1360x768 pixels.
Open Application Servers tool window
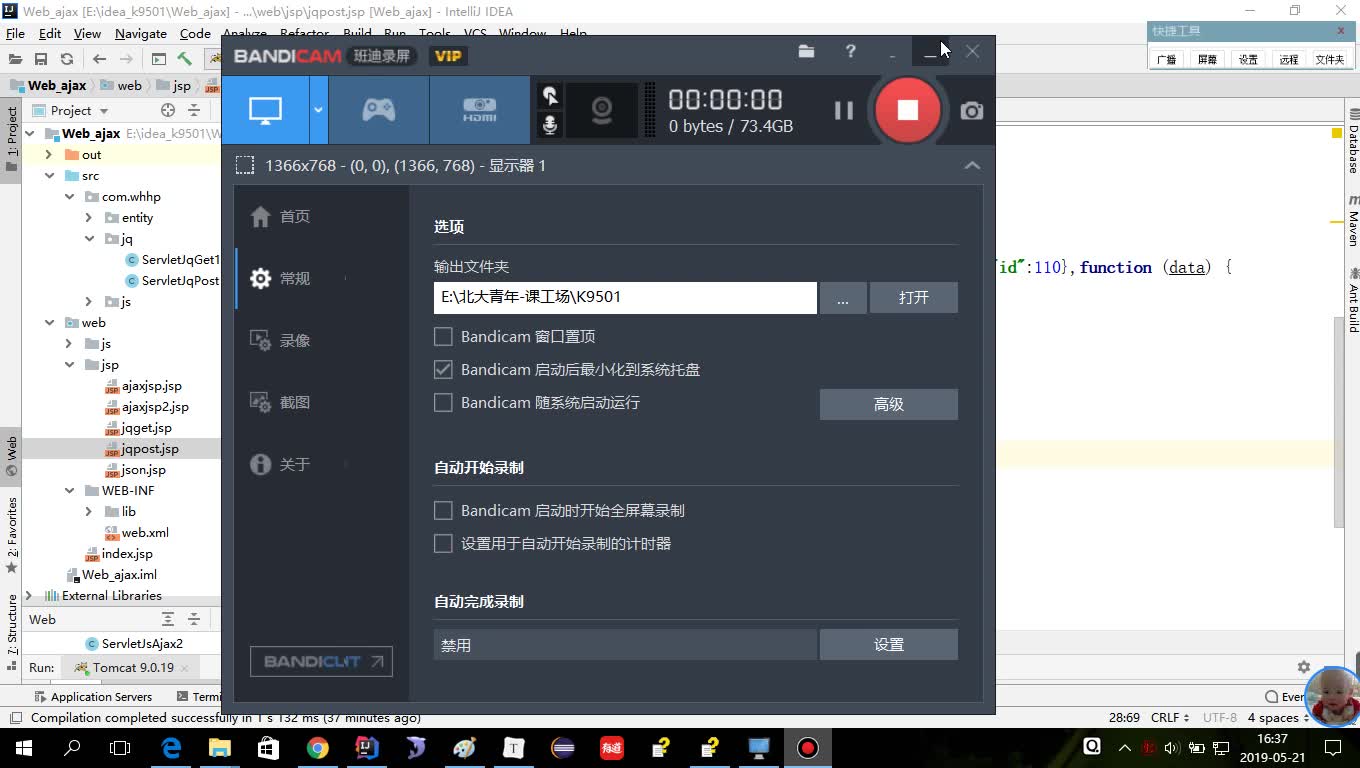(x=93, y=697)
